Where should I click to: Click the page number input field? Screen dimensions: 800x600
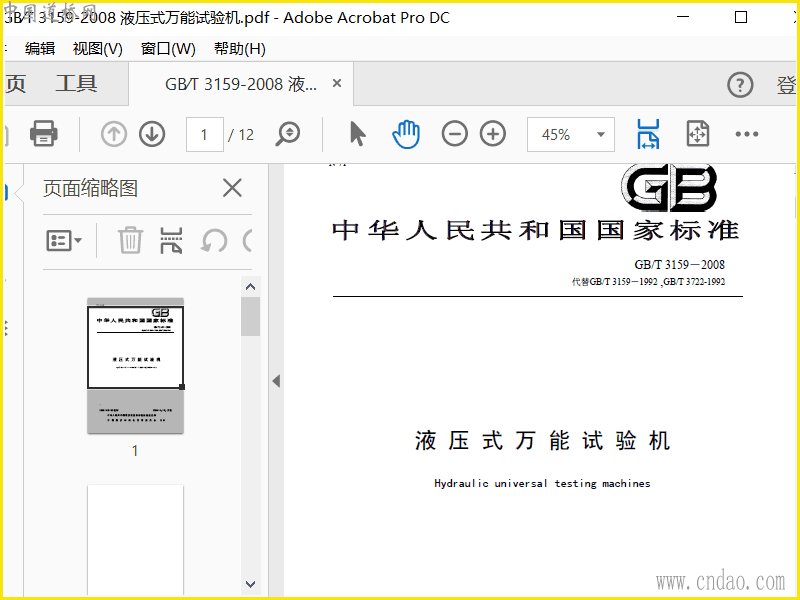(x=205, y=134)
